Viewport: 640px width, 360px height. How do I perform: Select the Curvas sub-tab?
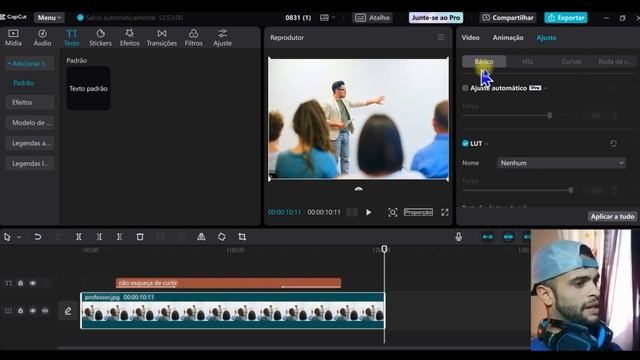point(571,62)
